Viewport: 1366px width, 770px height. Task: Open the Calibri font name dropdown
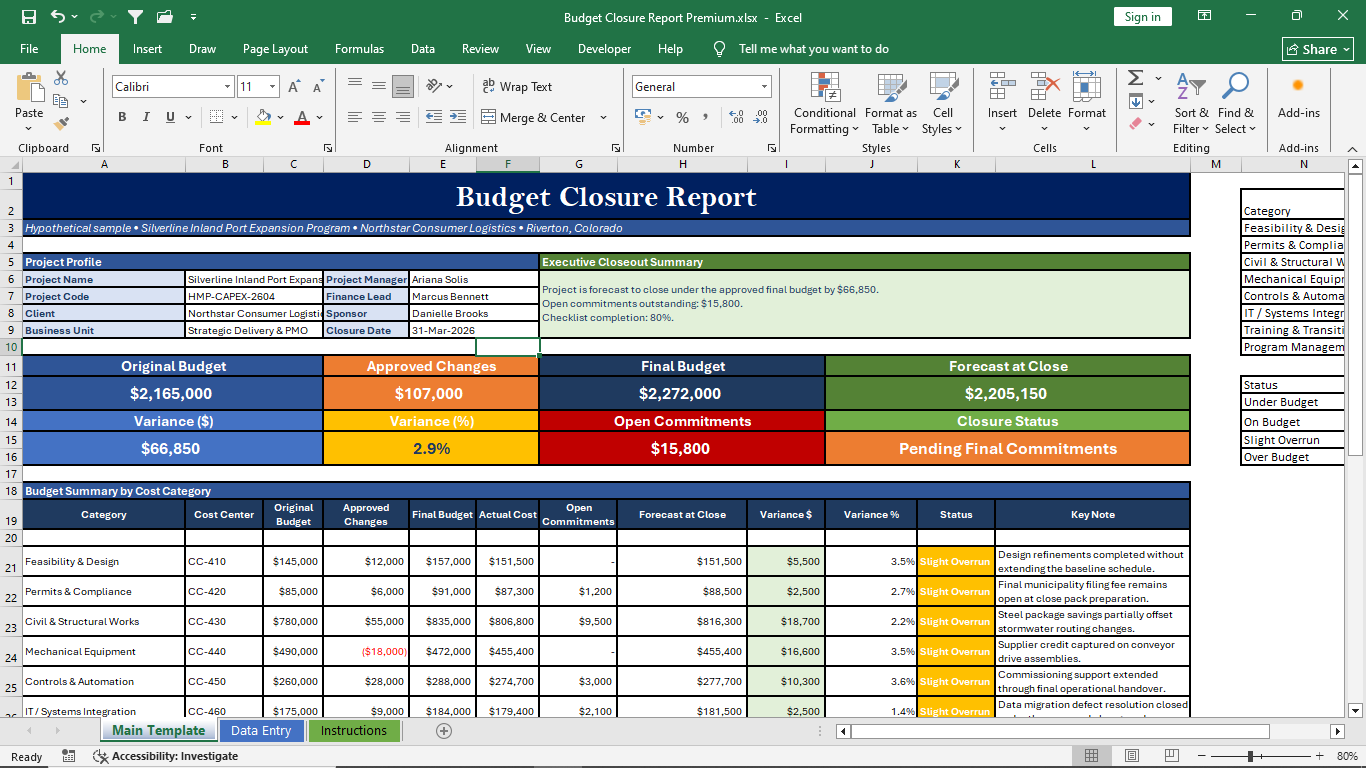click(x=227, y=87)
